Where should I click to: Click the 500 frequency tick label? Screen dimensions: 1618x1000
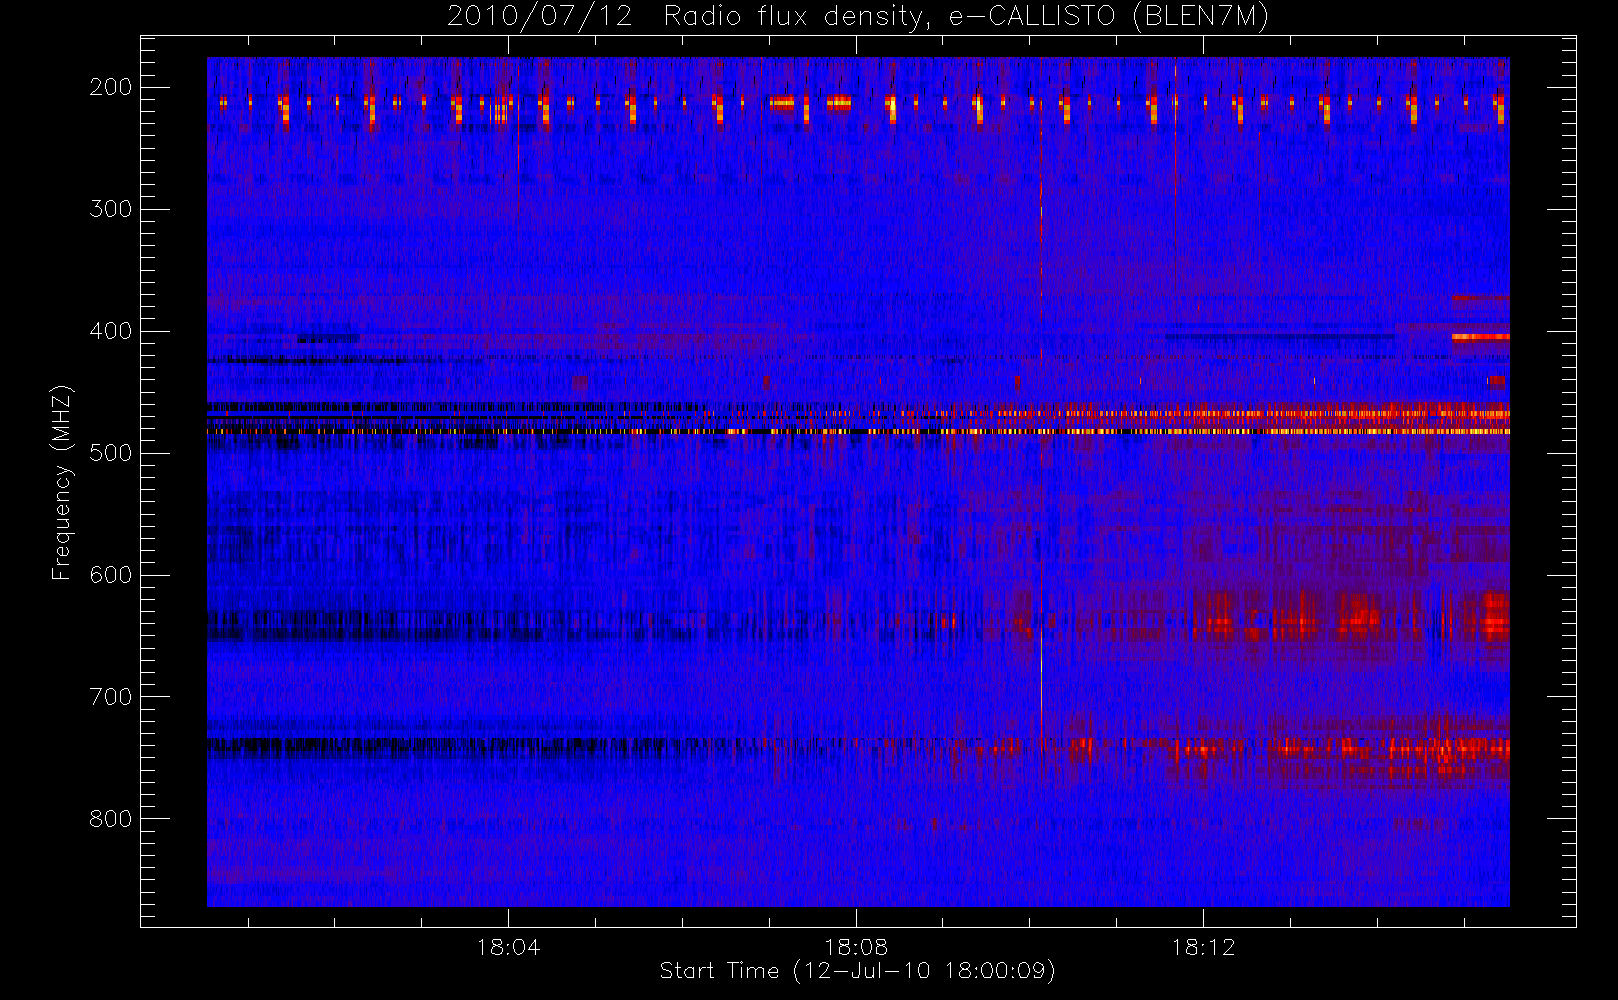(x=111, y=453)
